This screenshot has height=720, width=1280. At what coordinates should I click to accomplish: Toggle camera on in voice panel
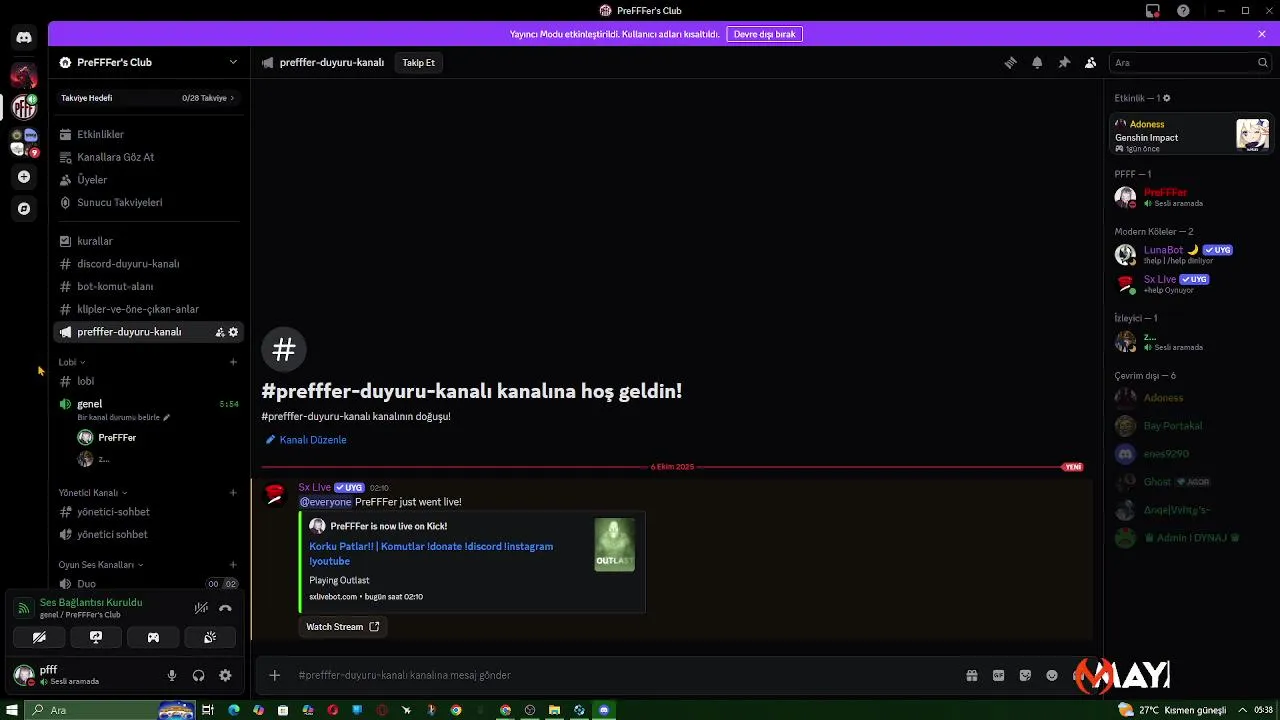pos(39,637)
